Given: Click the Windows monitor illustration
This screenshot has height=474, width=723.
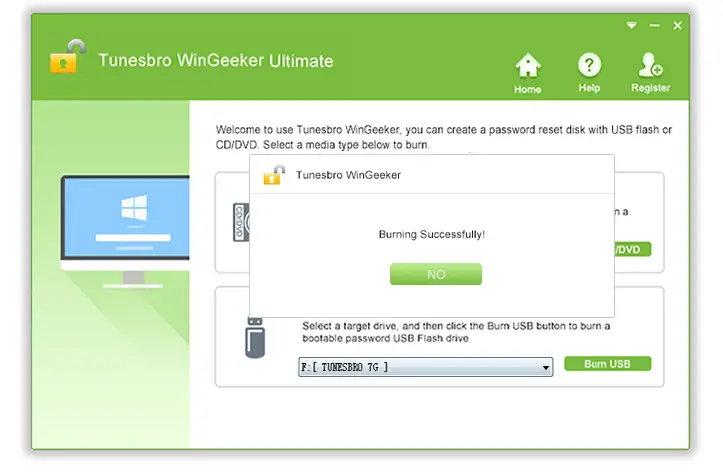Looking at the screenshot, I should tap(125, 231).
